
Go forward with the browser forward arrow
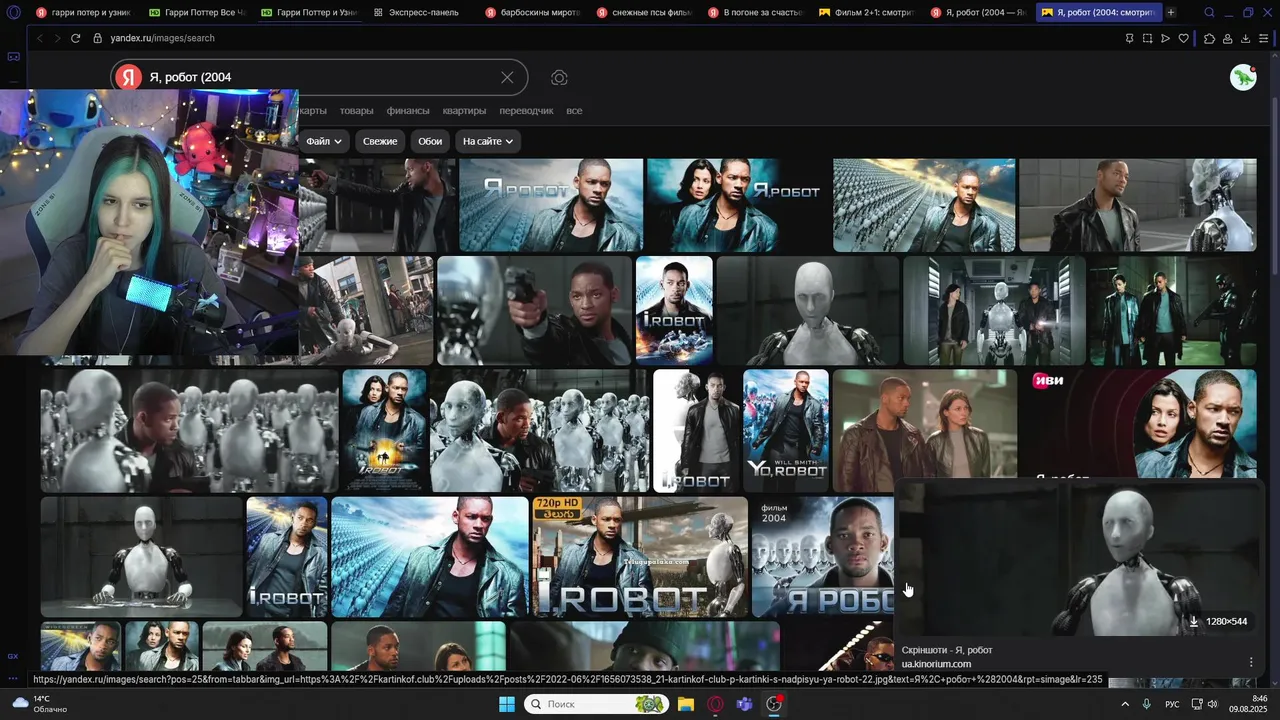click(x=56, y=38)
